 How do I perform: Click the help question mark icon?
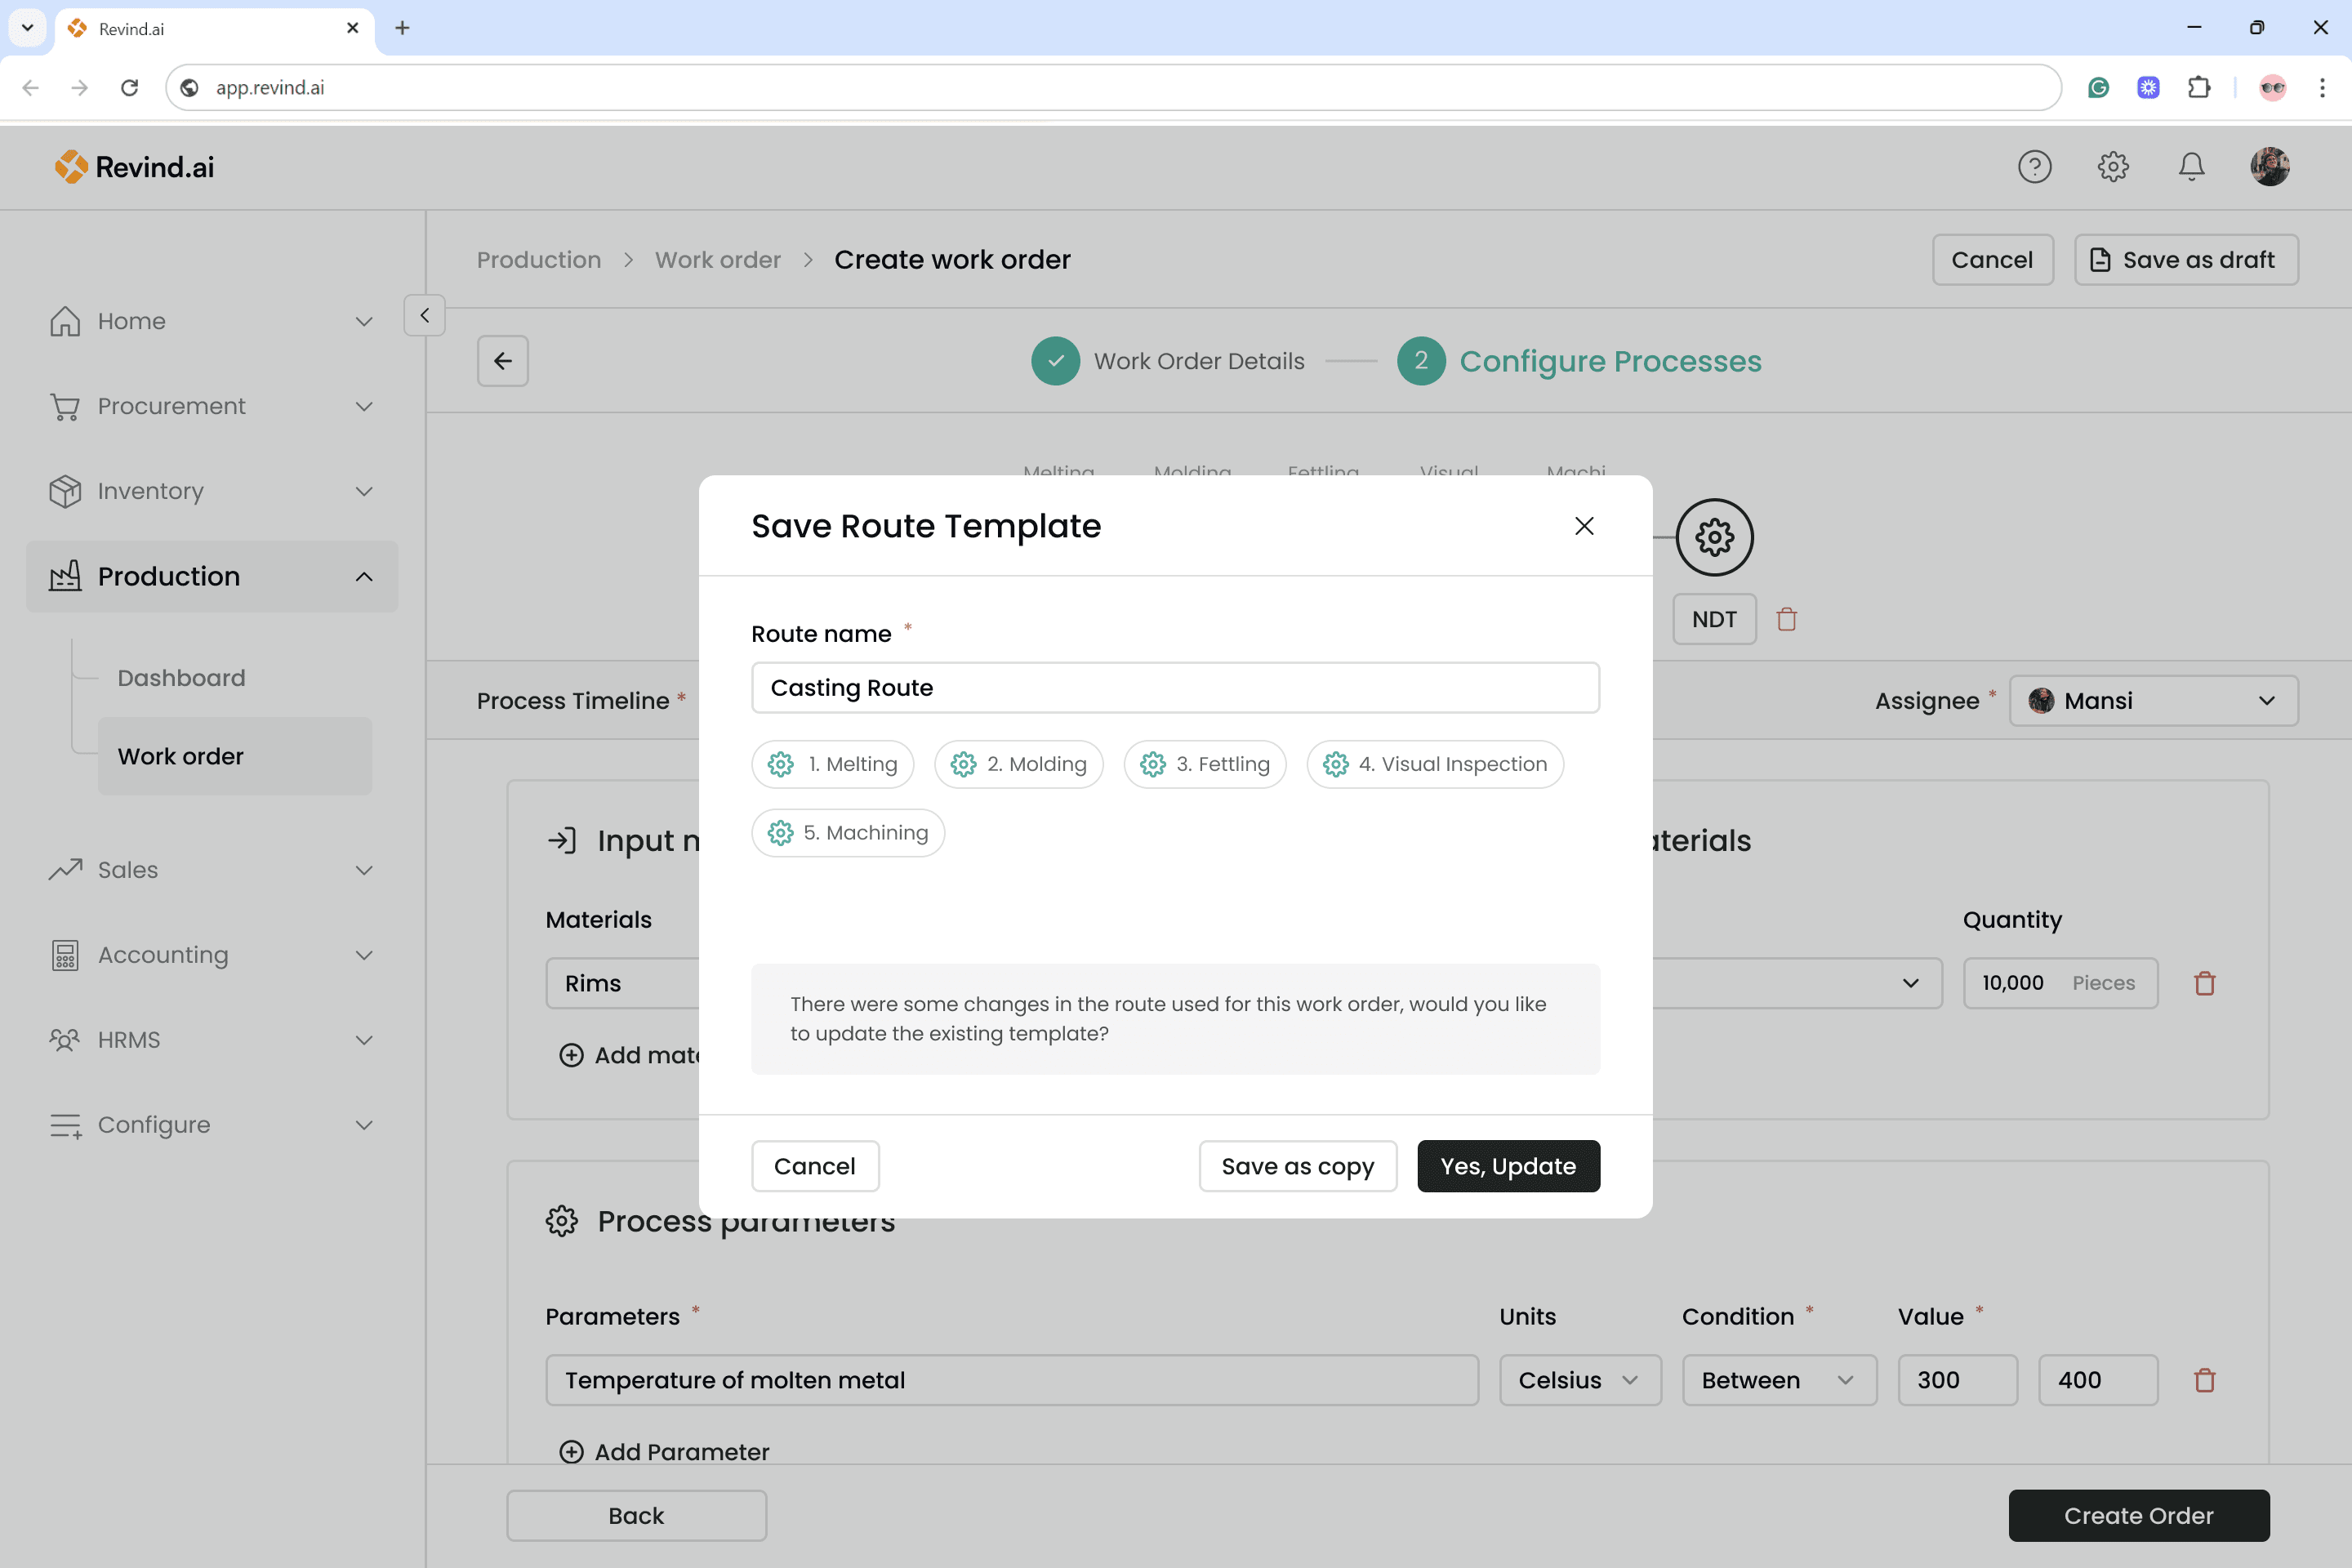[2034, 166]
